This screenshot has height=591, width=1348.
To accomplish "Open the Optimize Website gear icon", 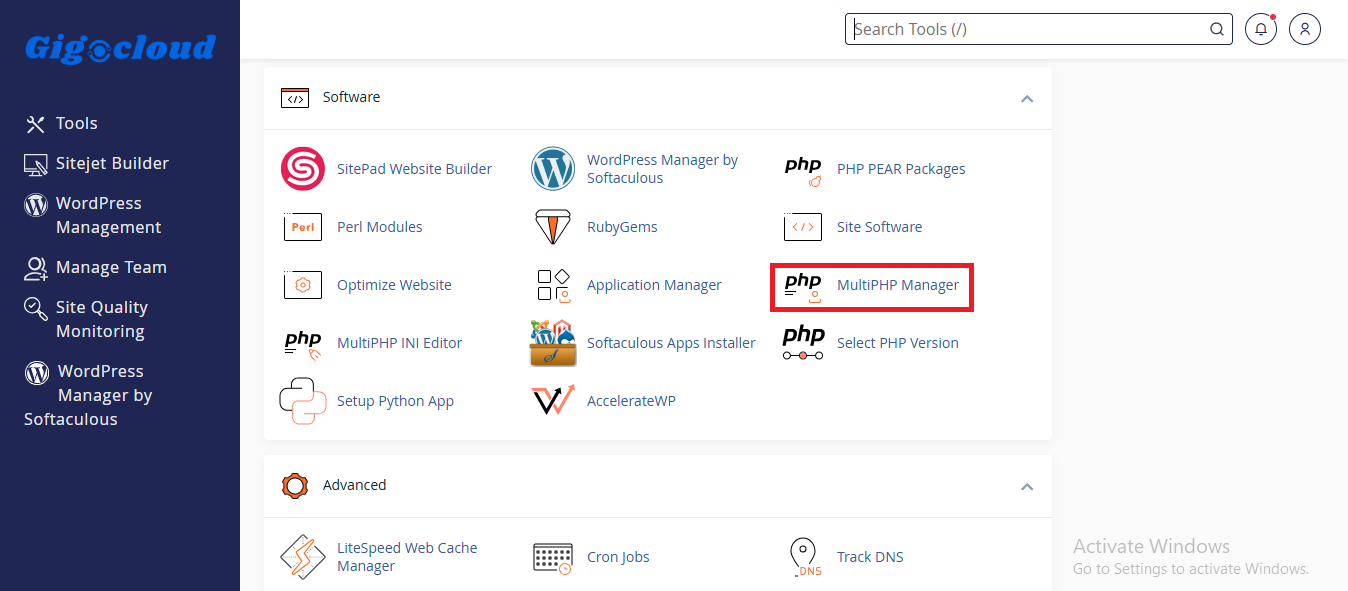I will point(302,285).
